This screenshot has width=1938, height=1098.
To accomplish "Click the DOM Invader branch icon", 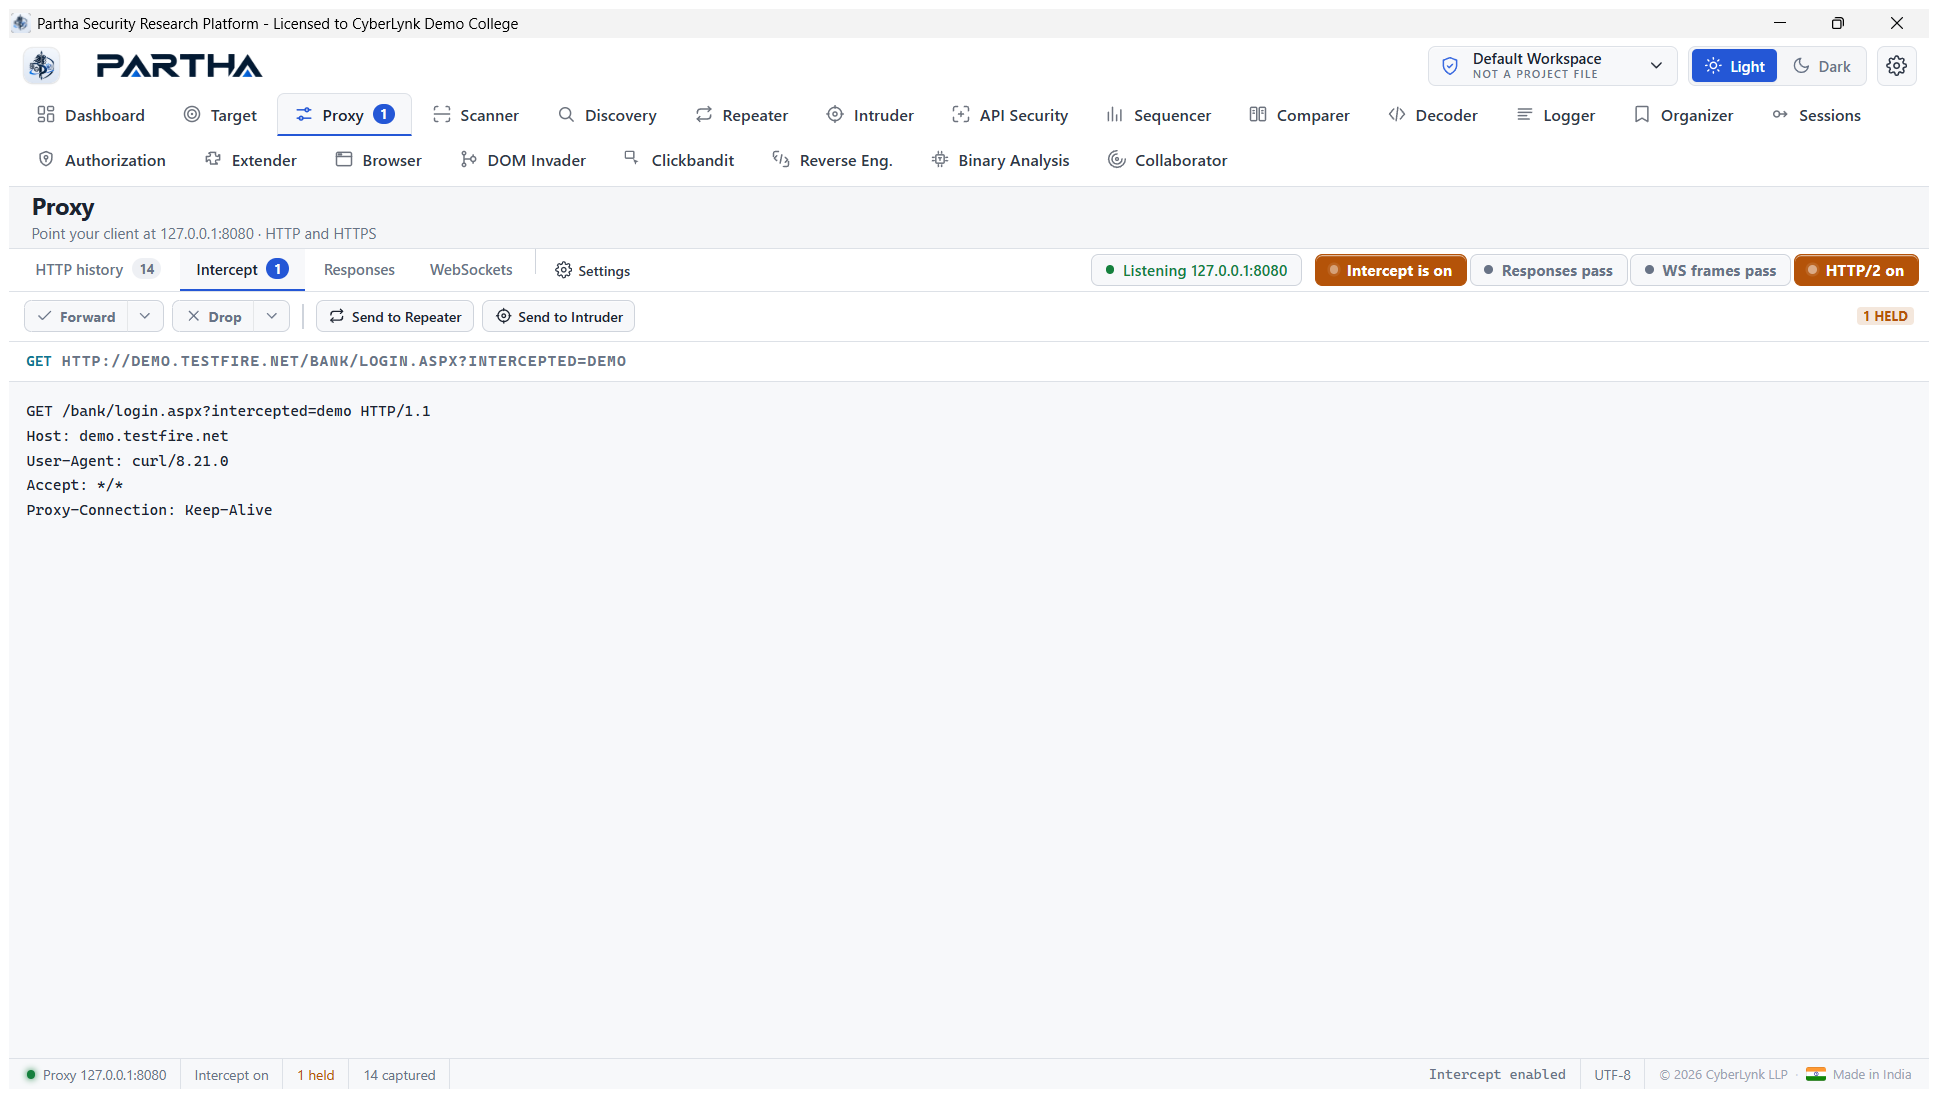I will (x=469, y=160).
